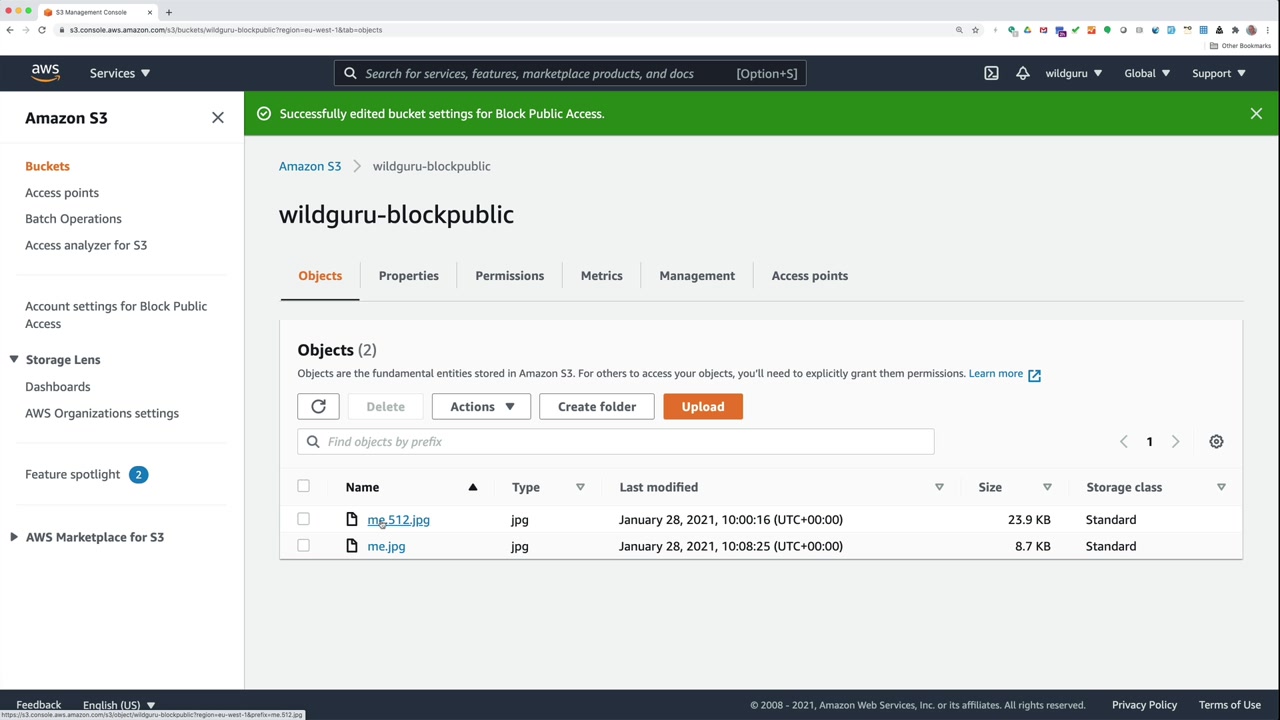Close the Amazon S3 side panel
Viewport: 1280px width, 720px height.
(x=218, y=118)
